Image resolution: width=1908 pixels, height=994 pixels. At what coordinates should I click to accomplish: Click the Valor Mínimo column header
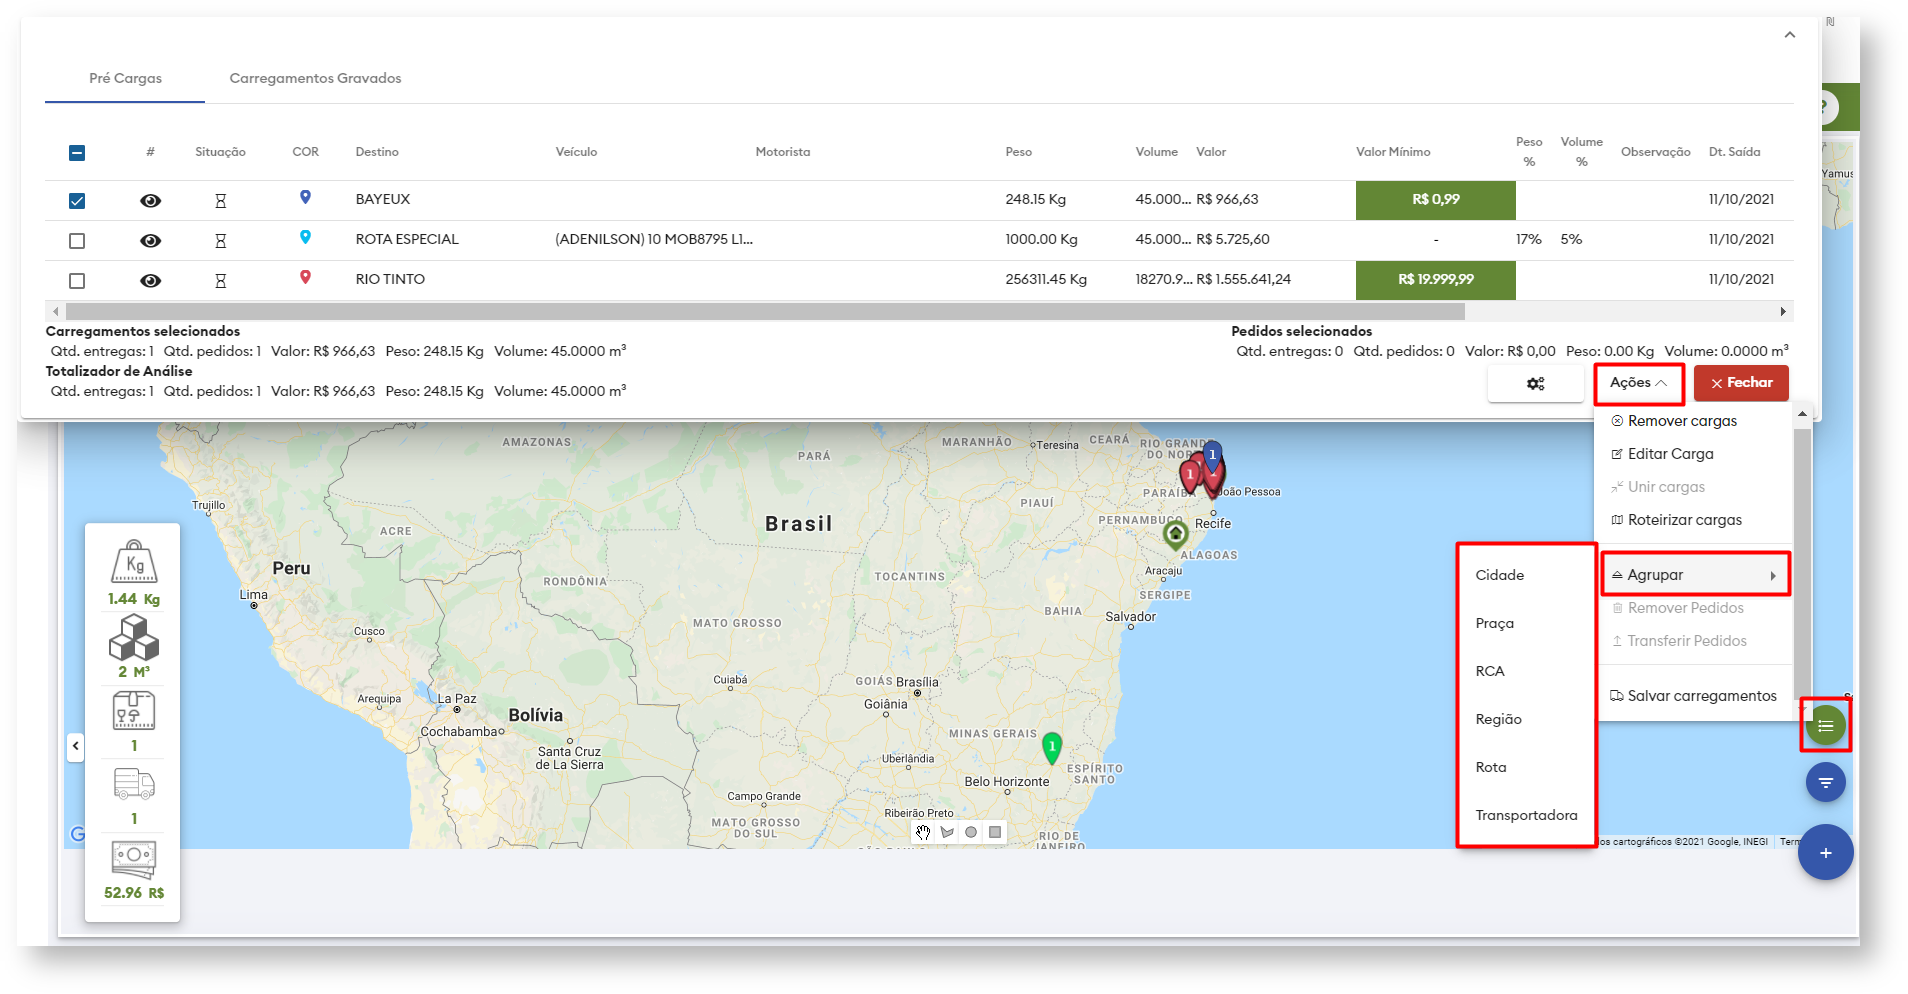pyautogui.click(x=1393, y=152)
